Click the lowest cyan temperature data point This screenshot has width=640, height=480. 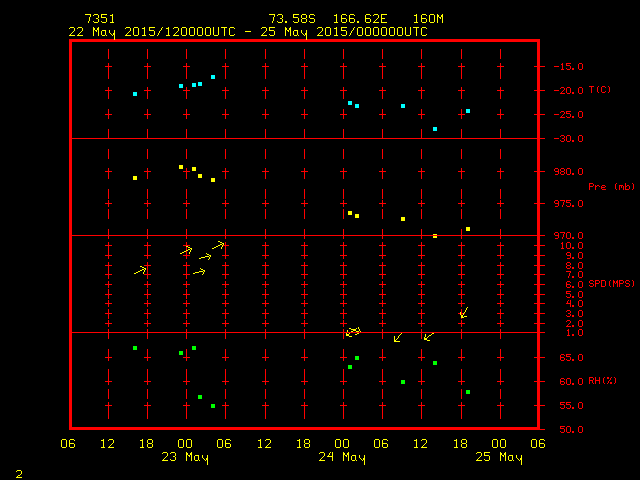click(435, 129)
